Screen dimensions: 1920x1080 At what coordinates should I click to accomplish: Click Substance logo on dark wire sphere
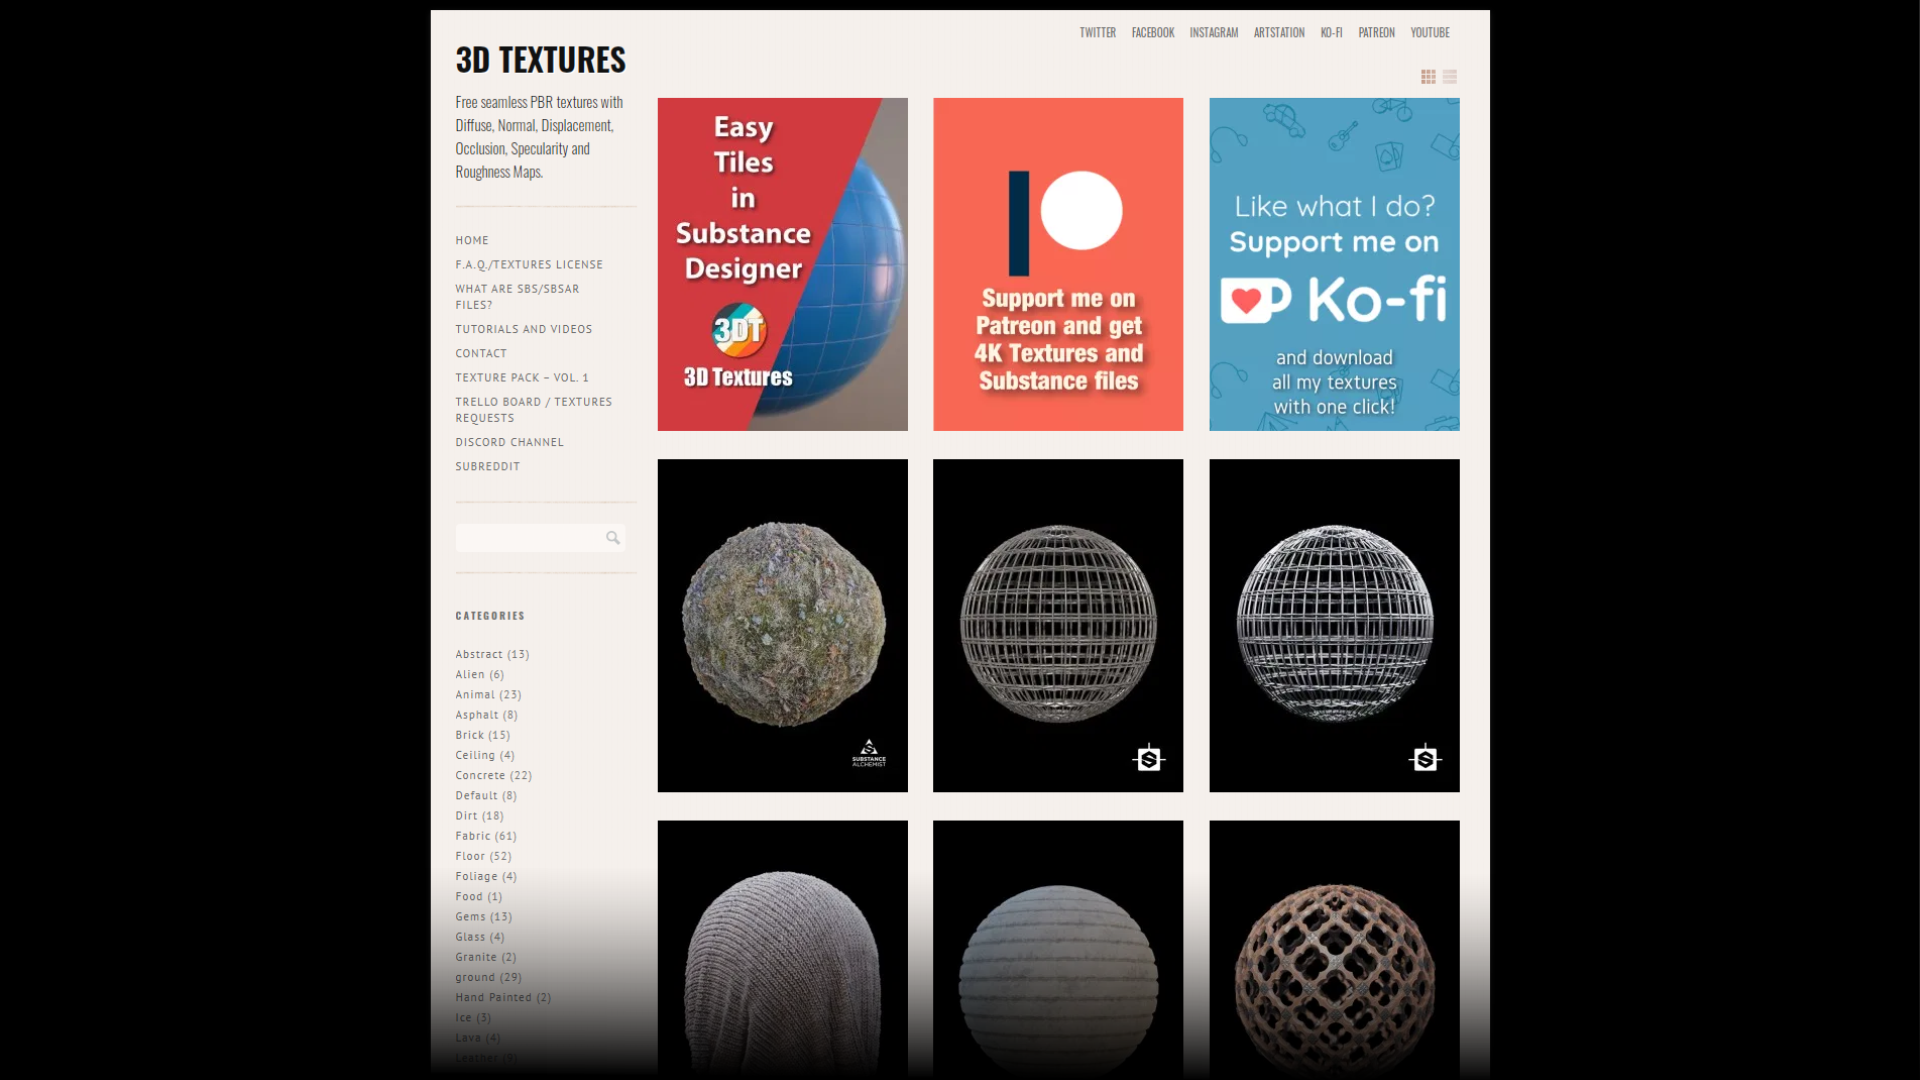(1149, 759)
